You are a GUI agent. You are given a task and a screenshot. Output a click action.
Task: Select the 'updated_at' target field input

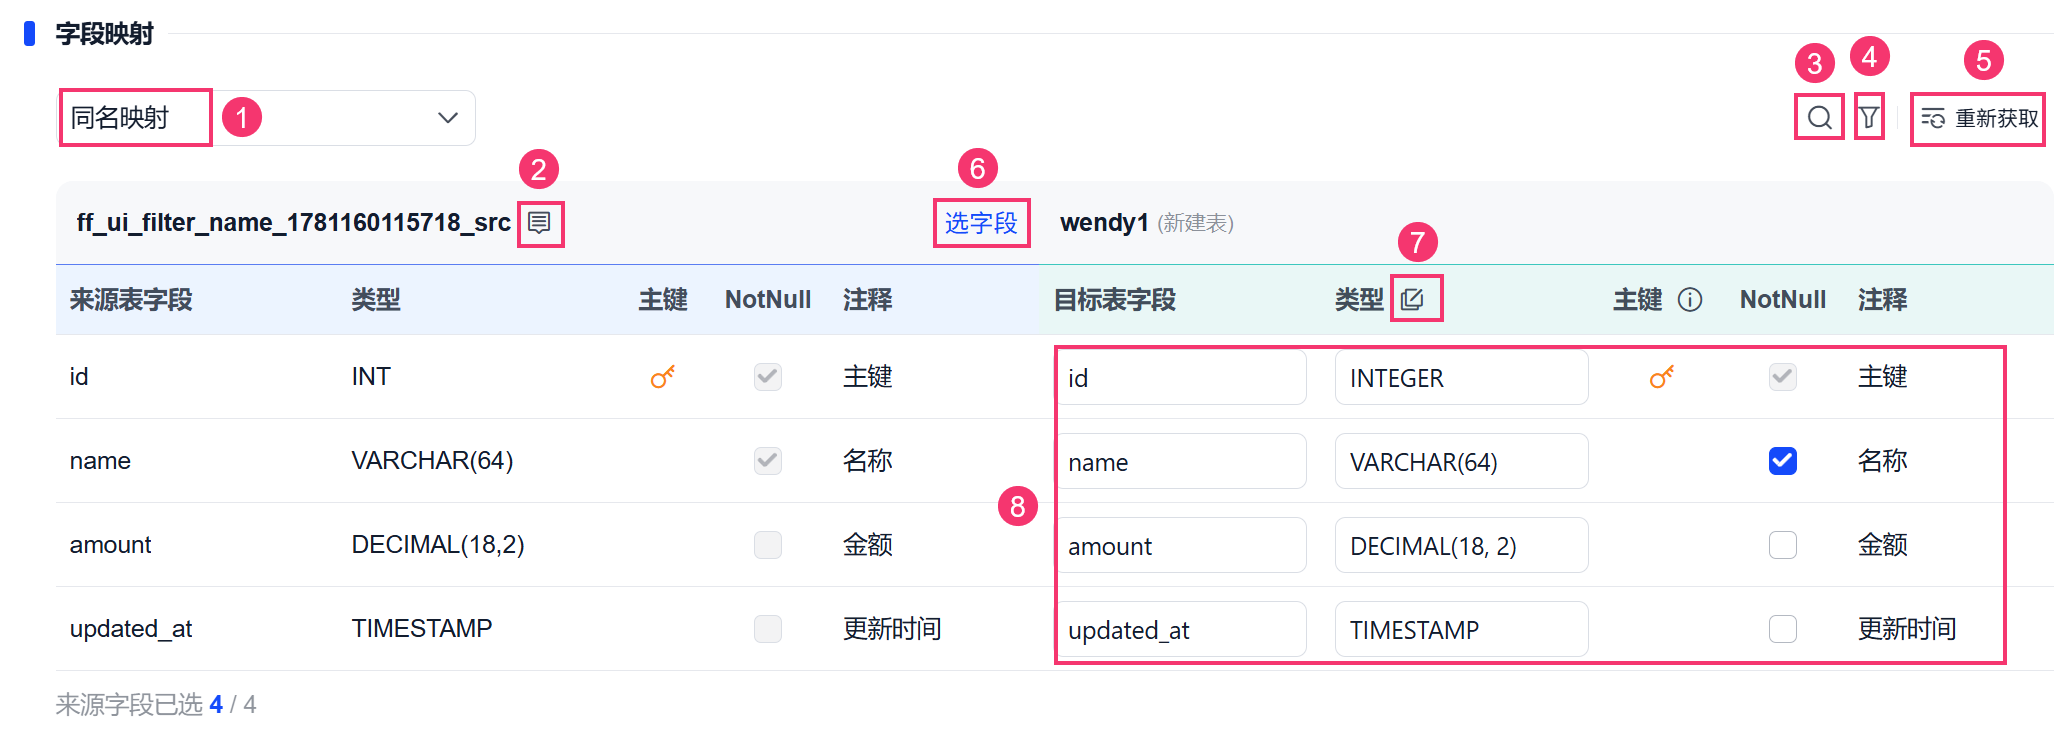tap(1182, 630)
